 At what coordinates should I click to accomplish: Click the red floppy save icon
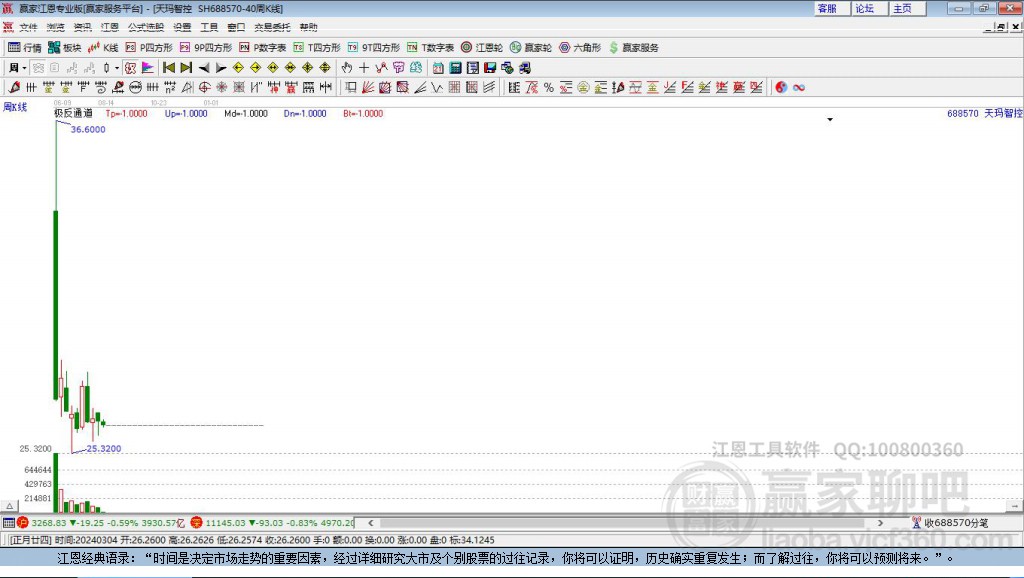[x=490, y=67]
